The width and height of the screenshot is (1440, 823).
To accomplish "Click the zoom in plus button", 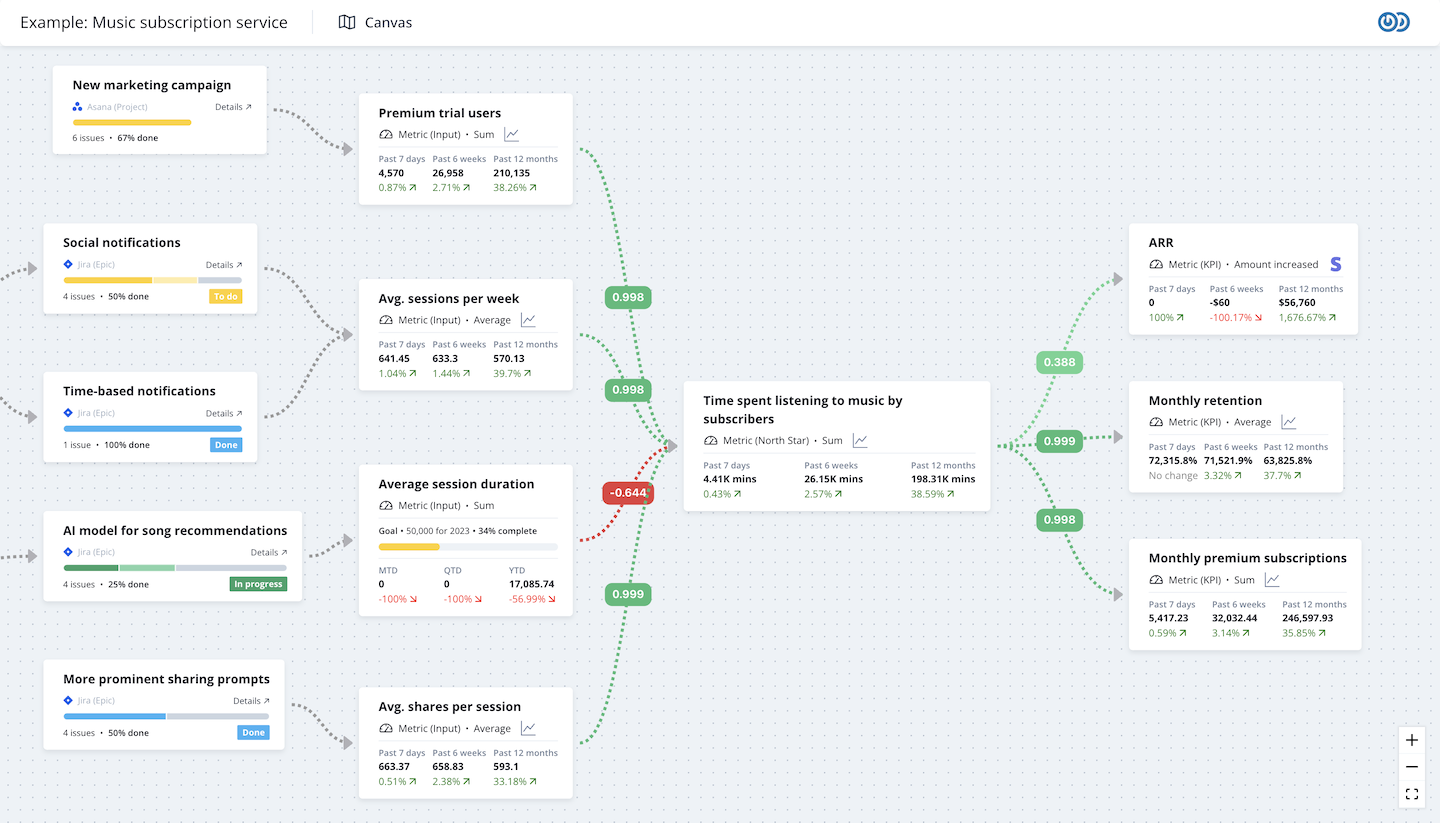I will click(x=1411, y=740).
